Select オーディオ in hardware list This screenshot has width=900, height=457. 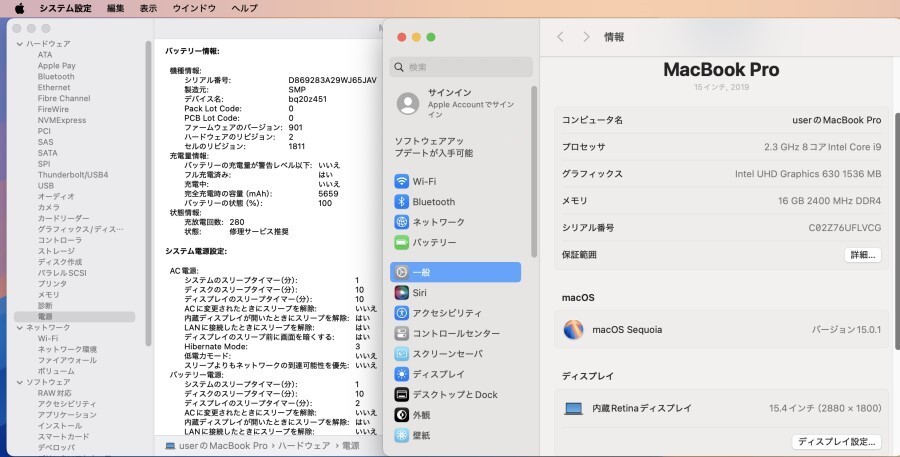click(56, 196)
